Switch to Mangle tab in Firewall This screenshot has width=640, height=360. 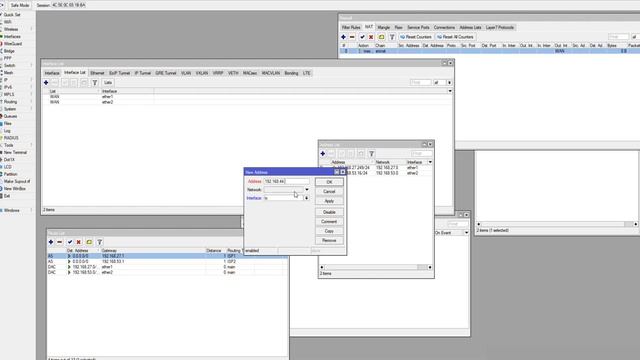point(383,27)
